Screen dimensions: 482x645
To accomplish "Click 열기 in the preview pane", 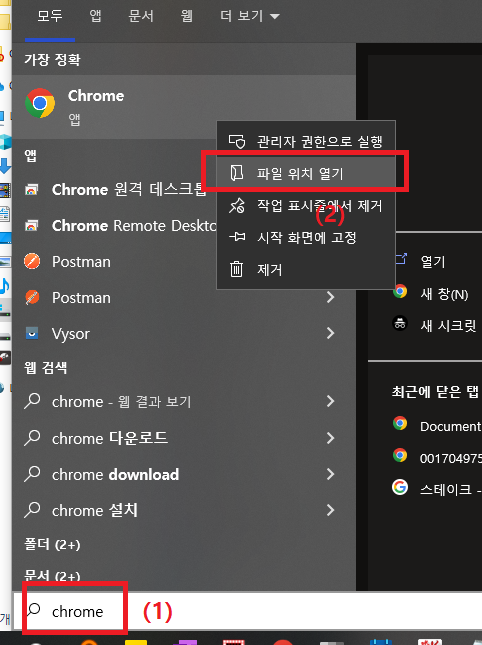I will 433,262.
